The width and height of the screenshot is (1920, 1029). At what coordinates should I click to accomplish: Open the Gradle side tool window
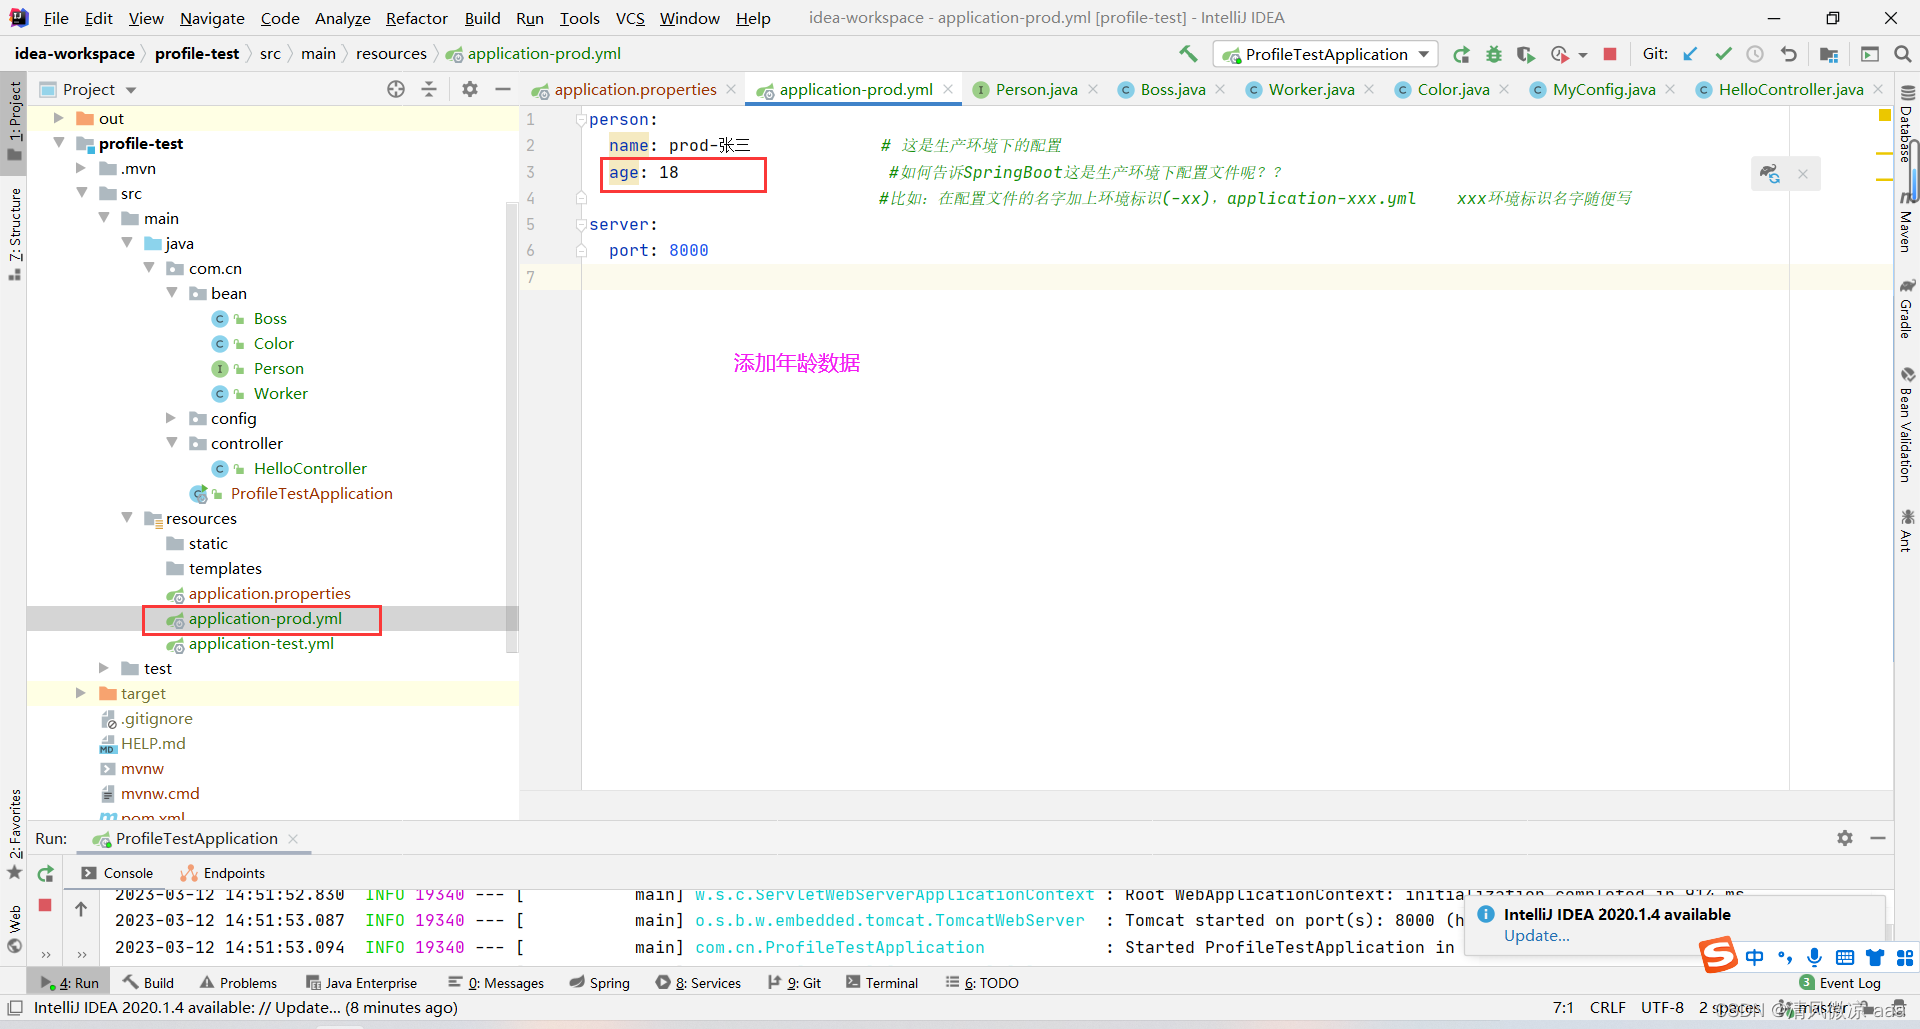1907,309
